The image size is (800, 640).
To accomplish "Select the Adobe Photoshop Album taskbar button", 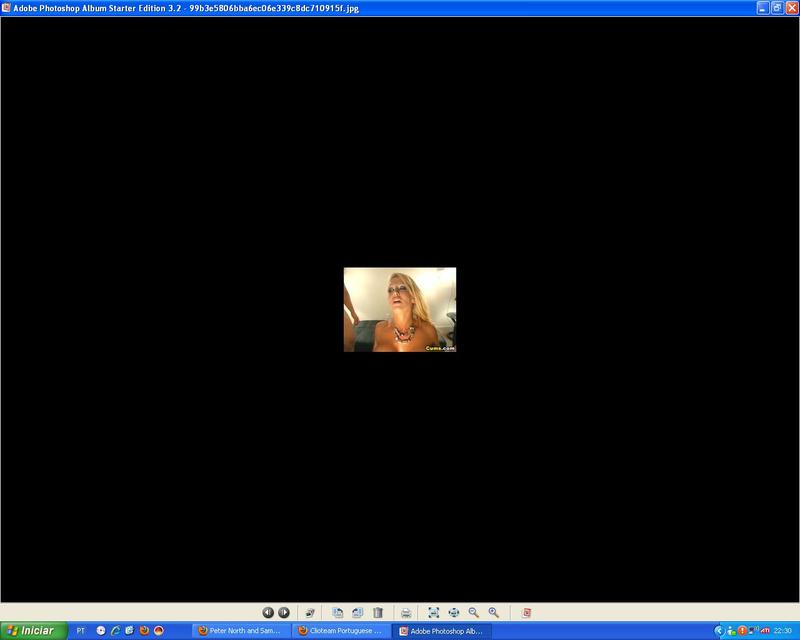I will [443, 631].
